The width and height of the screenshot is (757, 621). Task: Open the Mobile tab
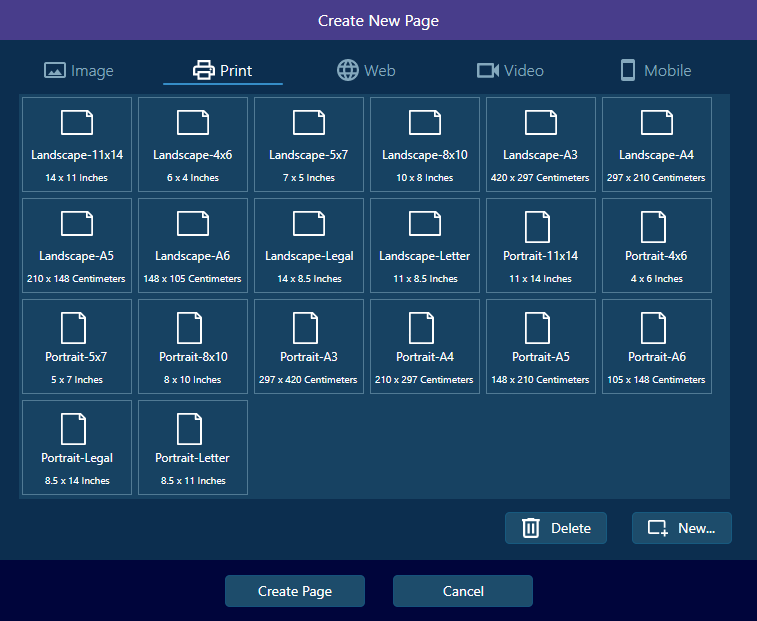[656, 71]
